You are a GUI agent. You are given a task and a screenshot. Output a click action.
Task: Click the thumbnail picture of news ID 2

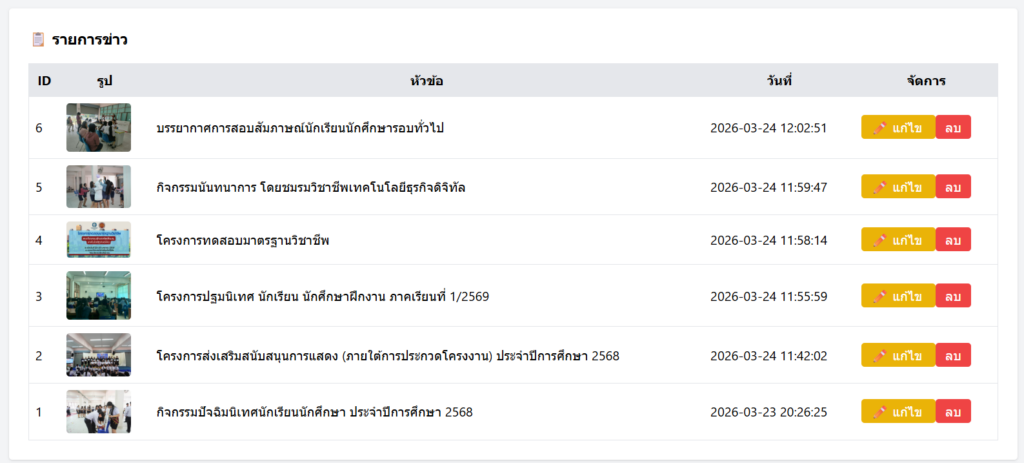[x=98, y=355]
